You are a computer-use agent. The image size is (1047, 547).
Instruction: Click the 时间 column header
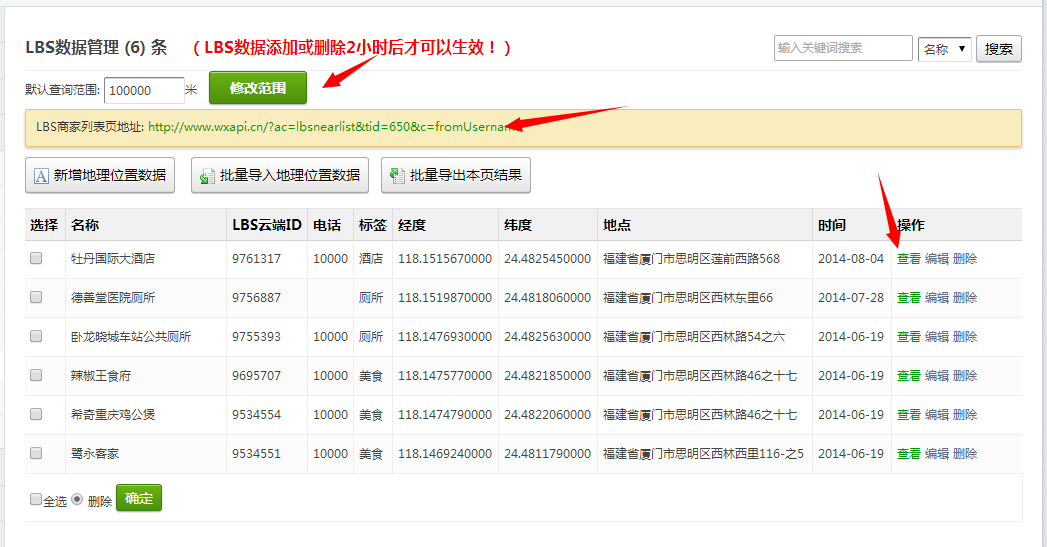click(831, 225)
